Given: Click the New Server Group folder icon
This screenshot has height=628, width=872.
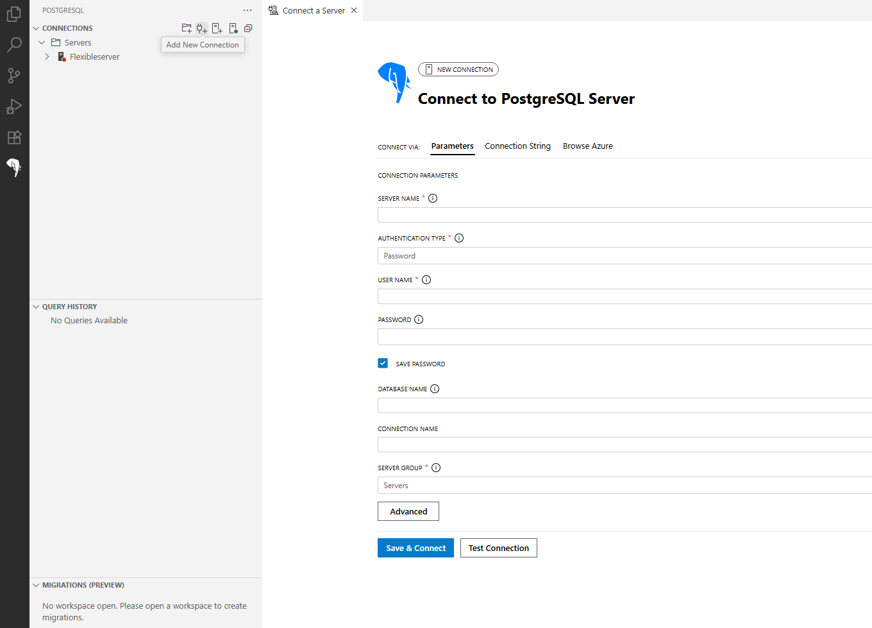Looking at the screenshot, I should click(x=186, y=28).
